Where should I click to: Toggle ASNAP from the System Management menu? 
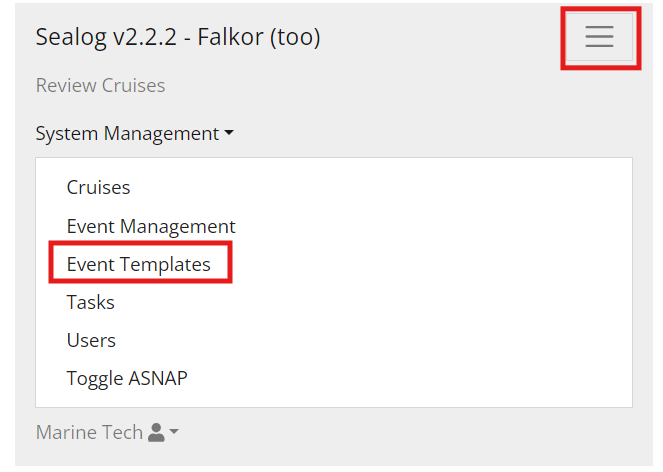[127, 378]
